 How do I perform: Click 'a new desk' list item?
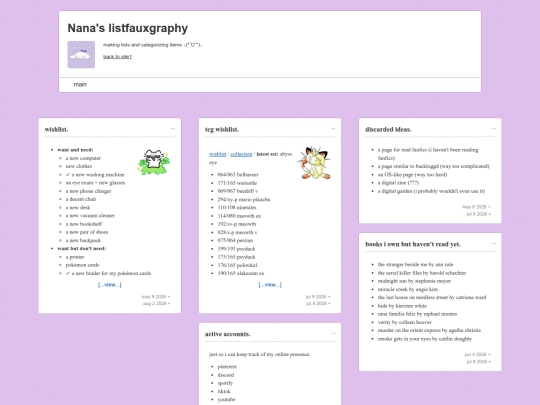pyautogui.click(x=78, y=208)
